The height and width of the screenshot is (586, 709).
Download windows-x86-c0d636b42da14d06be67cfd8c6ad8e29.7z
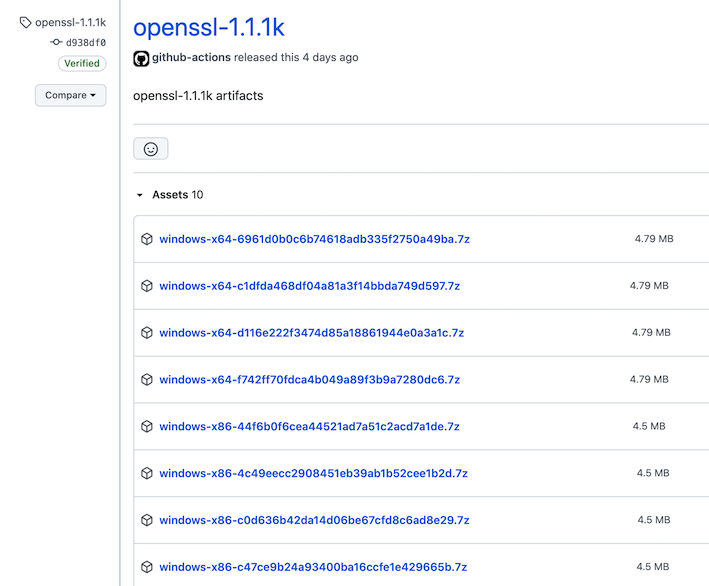coord(314,520)
